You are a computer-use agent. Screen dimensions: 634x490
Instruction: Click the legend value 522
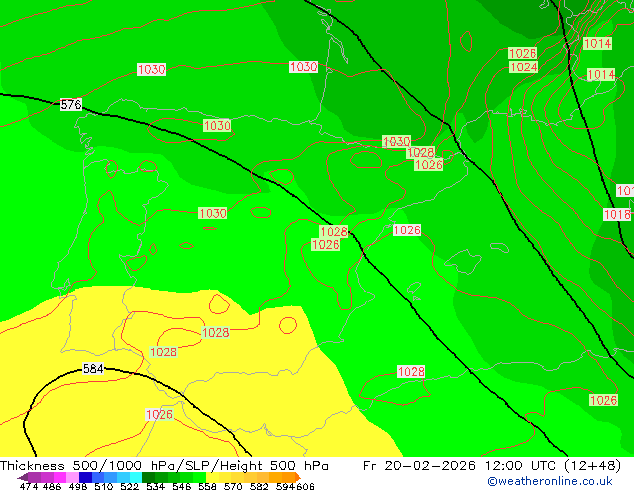129,486
